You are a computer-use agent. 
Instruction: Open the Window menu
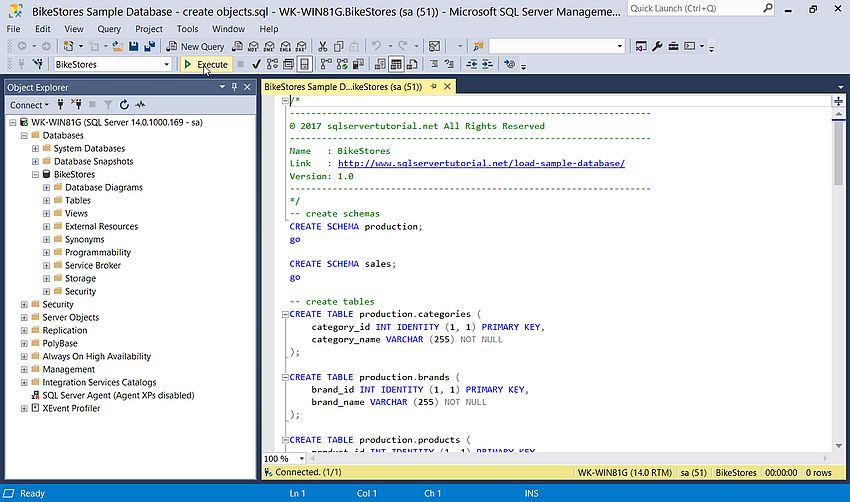point(228,29)
